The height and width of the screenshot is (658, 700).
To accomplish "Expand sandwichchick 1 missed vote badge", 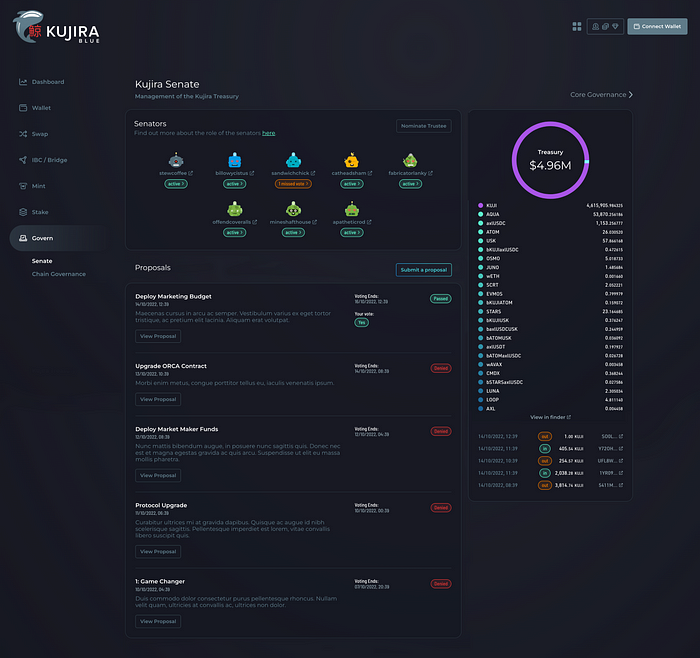I will point(293,184).
